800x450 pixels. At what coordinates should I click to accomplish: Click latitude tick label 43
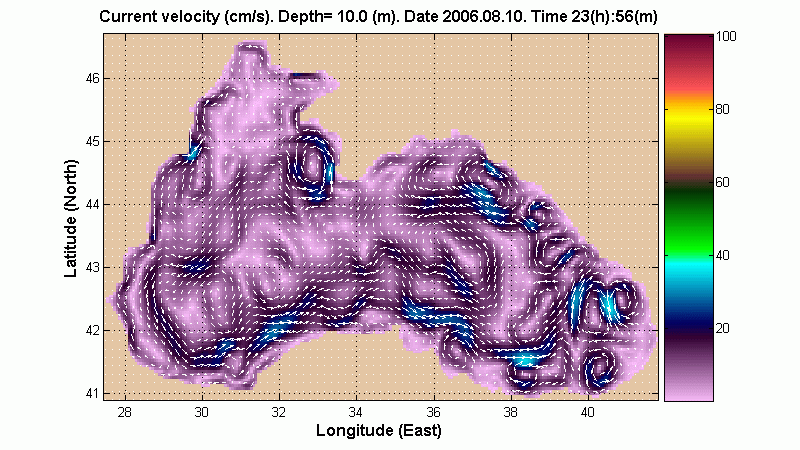click(93, 267)
